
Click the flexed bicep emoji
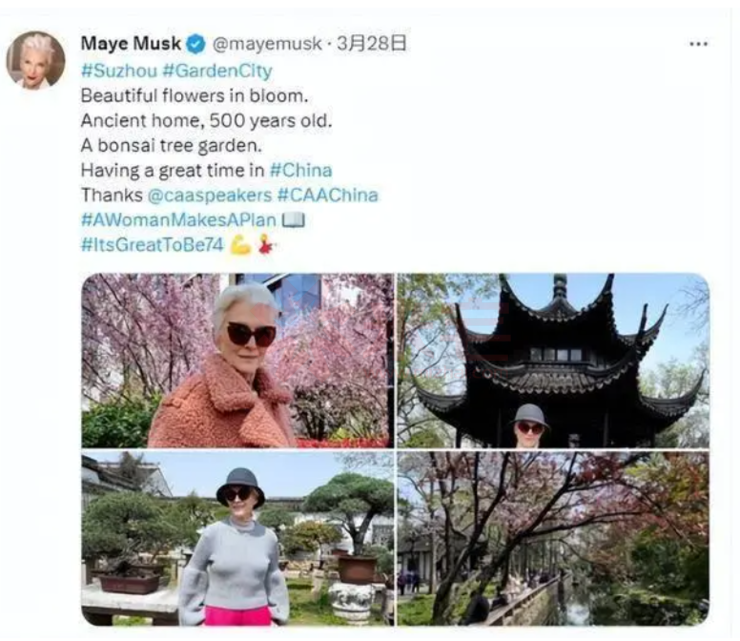coord(240,245)
